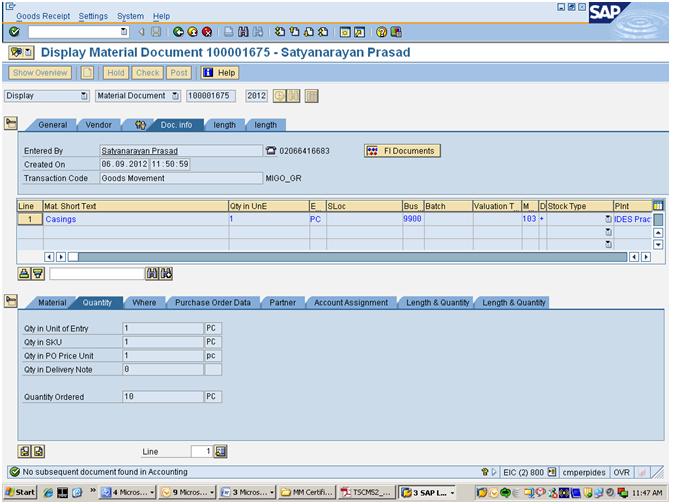674x504 pixels.
Task: Select the Doc. info tab
Action: tap(176, 125)
